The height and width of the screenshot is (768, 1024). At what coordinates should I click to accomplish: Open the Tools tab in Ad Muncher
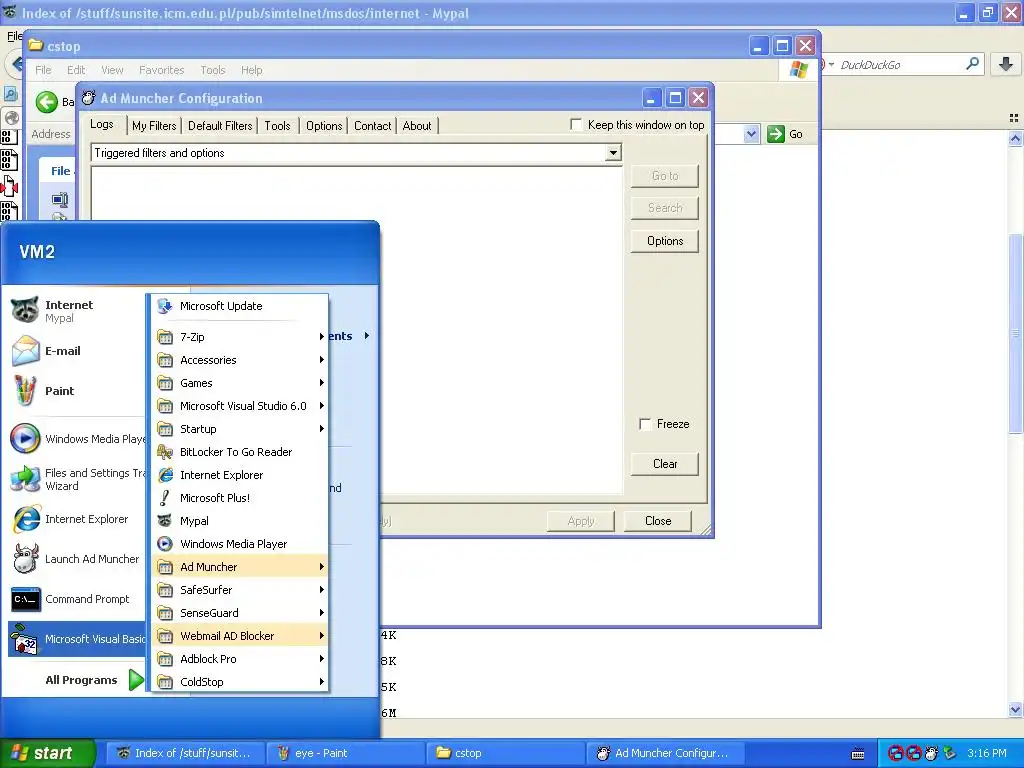pyautogui.click(x=278, y=125)
